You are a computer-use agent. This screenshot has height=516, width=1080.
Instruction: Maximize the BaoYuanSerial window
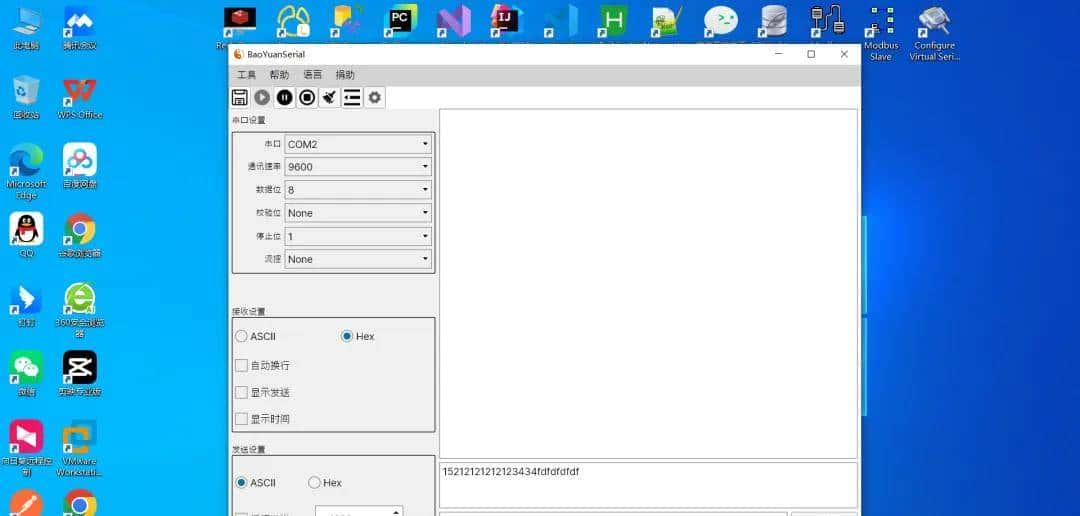(811, 54)
